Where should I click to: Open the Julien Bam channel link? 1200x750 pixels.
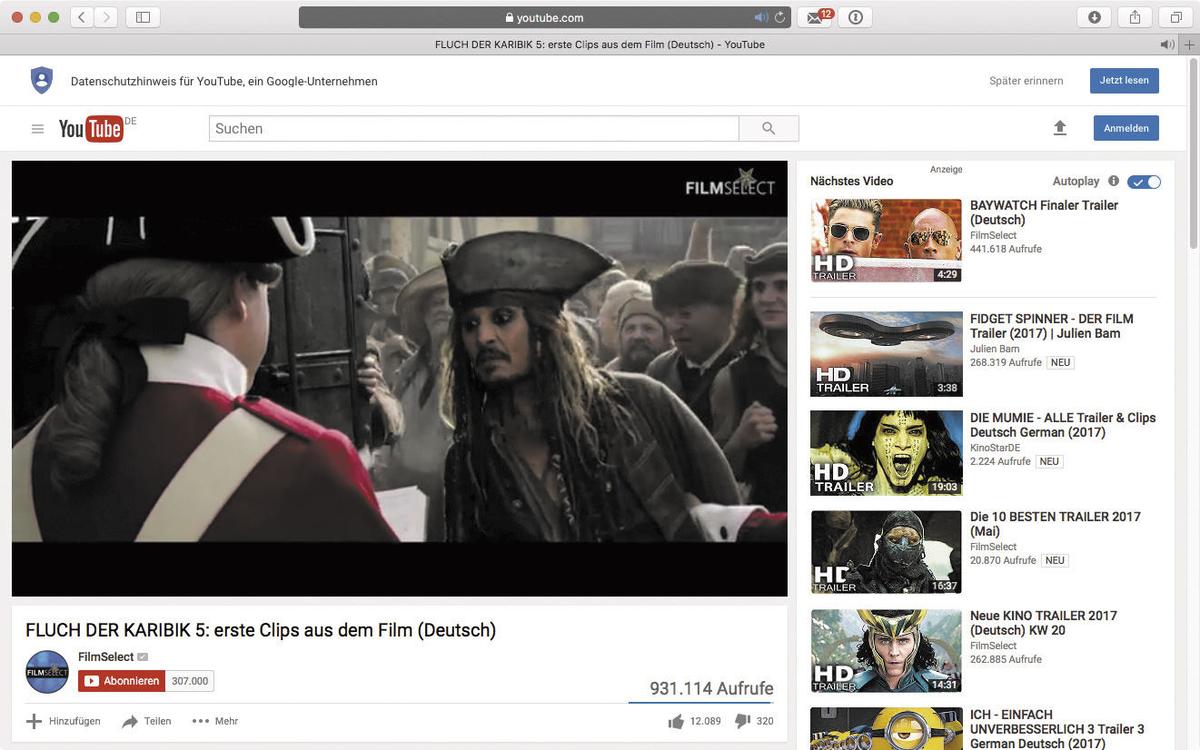995,349
